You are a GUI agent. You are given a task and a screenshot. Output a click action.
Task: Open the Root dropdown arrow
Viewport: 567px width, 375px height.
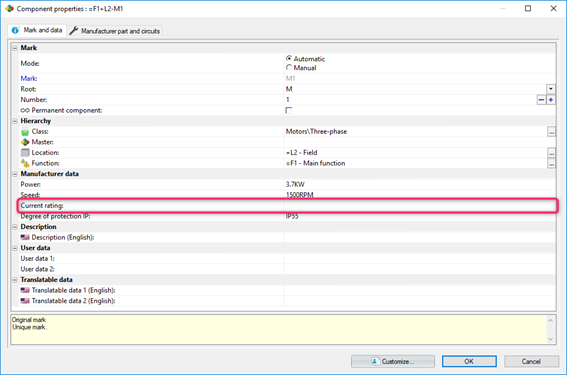click(550, 89)
